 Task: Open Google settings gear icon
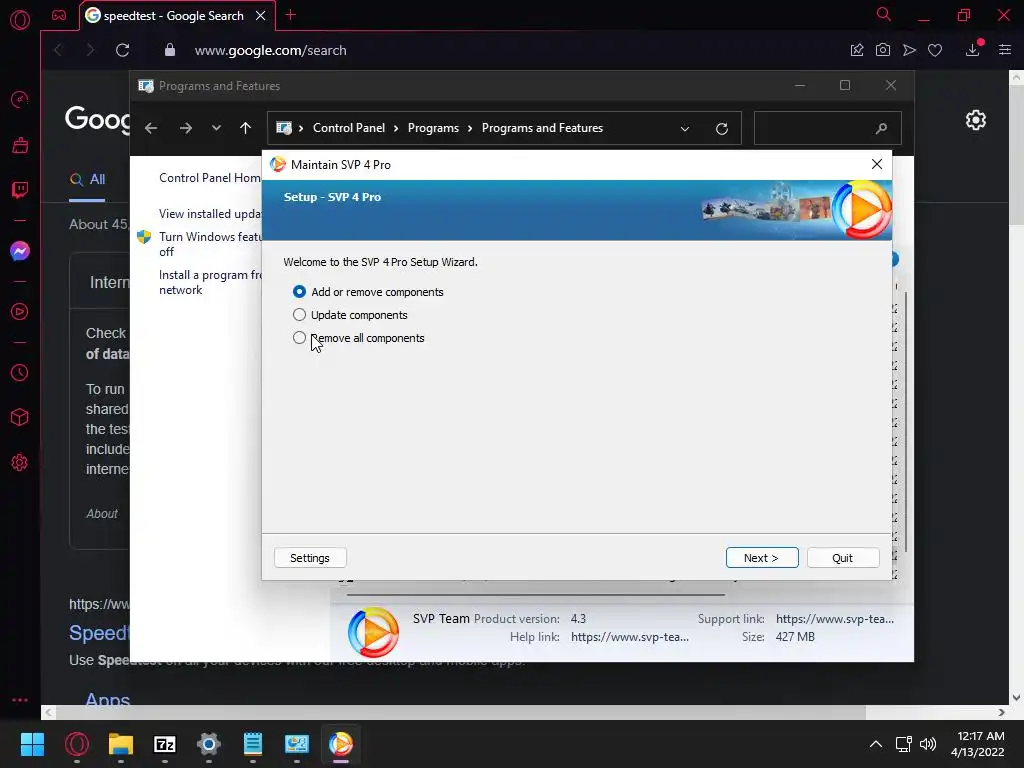[x=976, y=120]
